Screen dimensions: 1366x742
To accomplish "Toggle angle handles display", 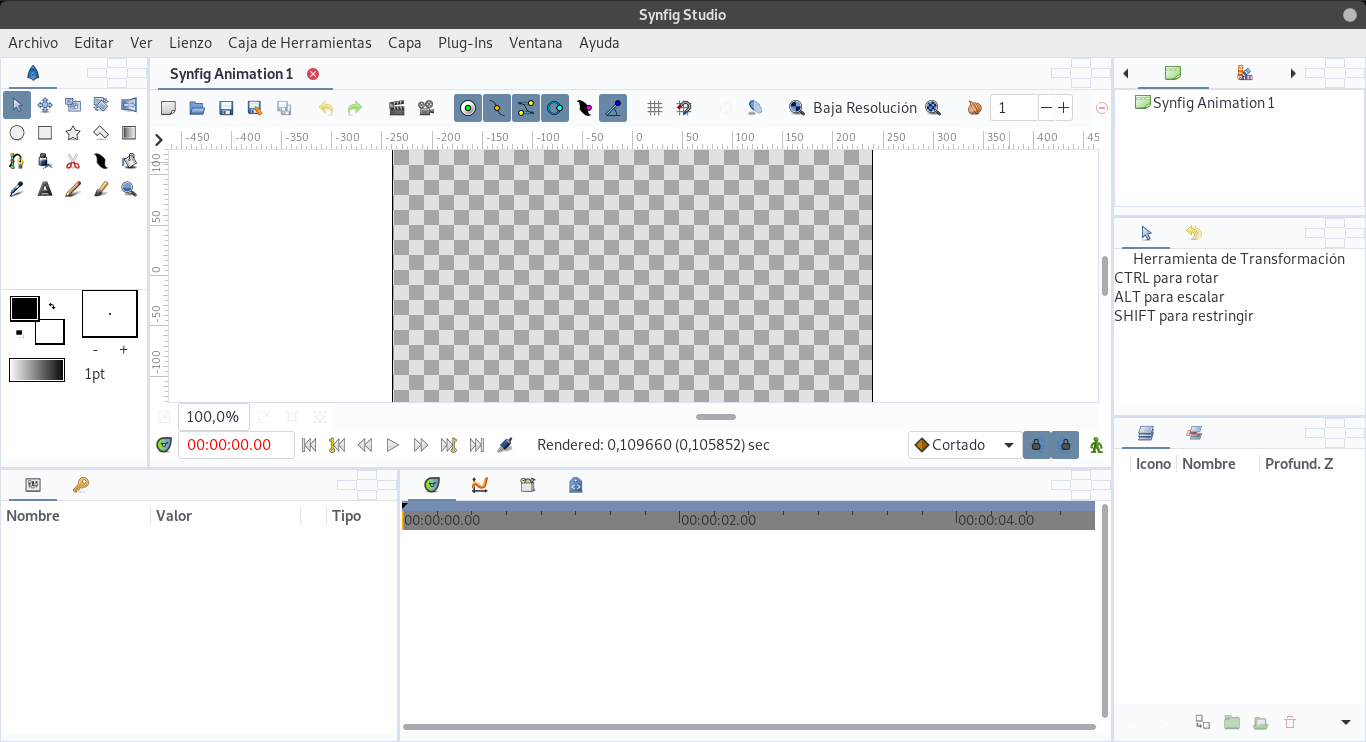I will (614, 108).
